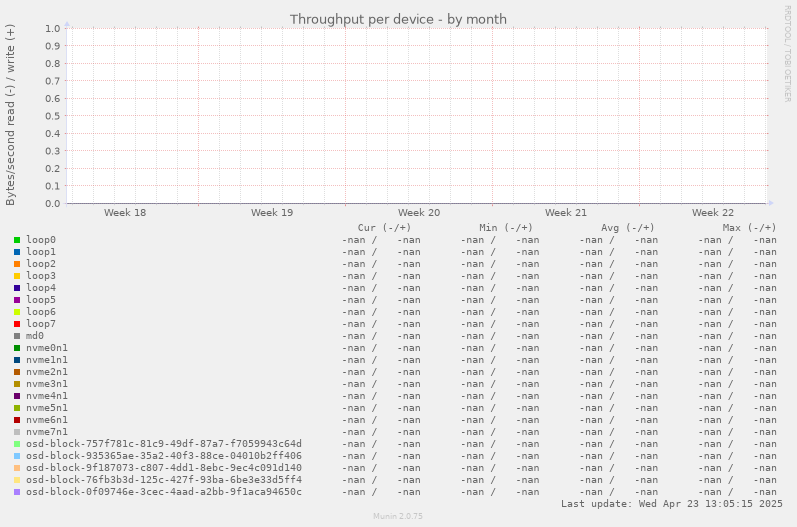The width and height of the screenshot is (797, 527).
Task: Click the Avg (-/+) column header
Action: pyautogui.click(x=628, y=228)
